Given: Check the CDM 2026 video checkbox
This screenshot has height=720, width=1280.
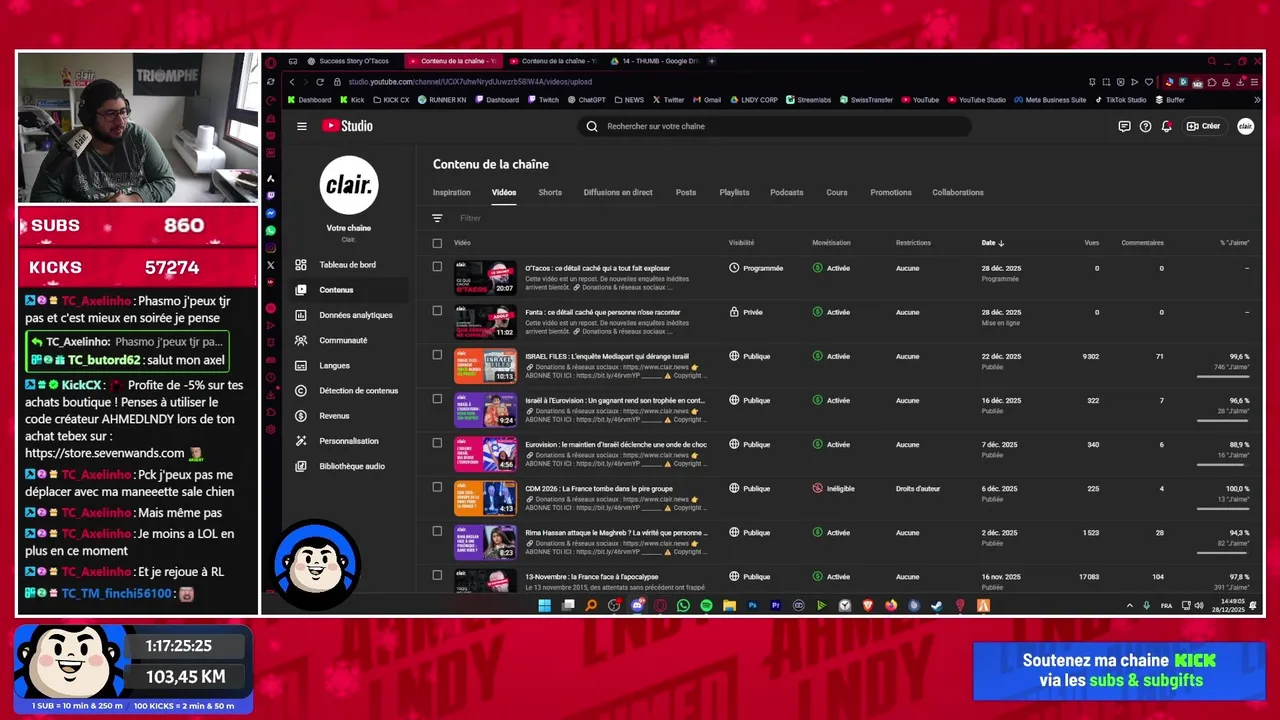Looking at the screenshot, I should (437, 487).
